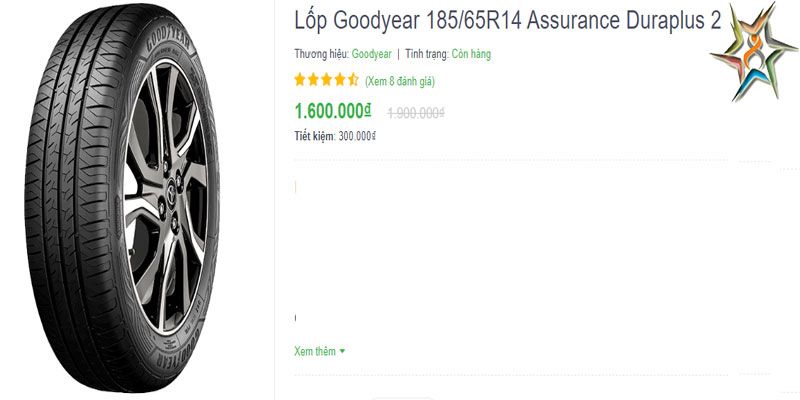Click the Tình trạng label

click(x=427, y=54)
